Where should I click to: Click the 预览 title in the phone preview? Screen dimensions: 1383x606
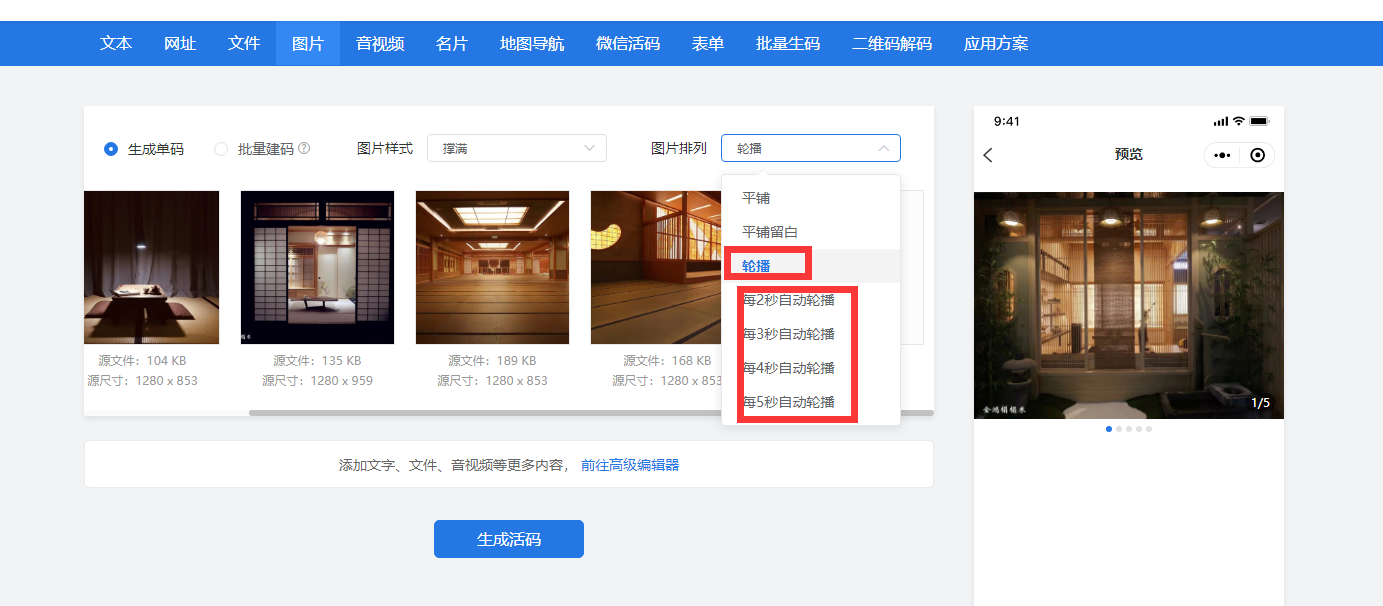pyautogui.click(x=1129, y=155)
